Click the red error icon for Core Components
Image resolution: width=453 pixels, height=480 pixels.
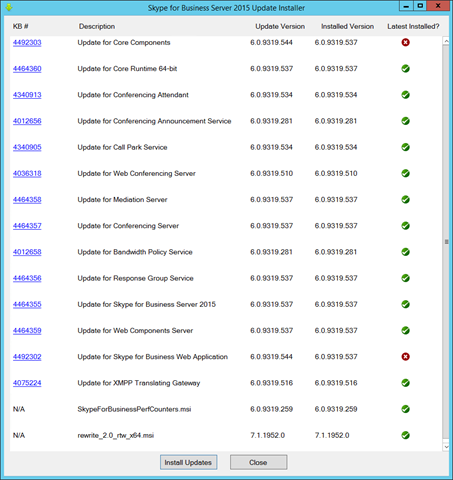pos(405,42)
